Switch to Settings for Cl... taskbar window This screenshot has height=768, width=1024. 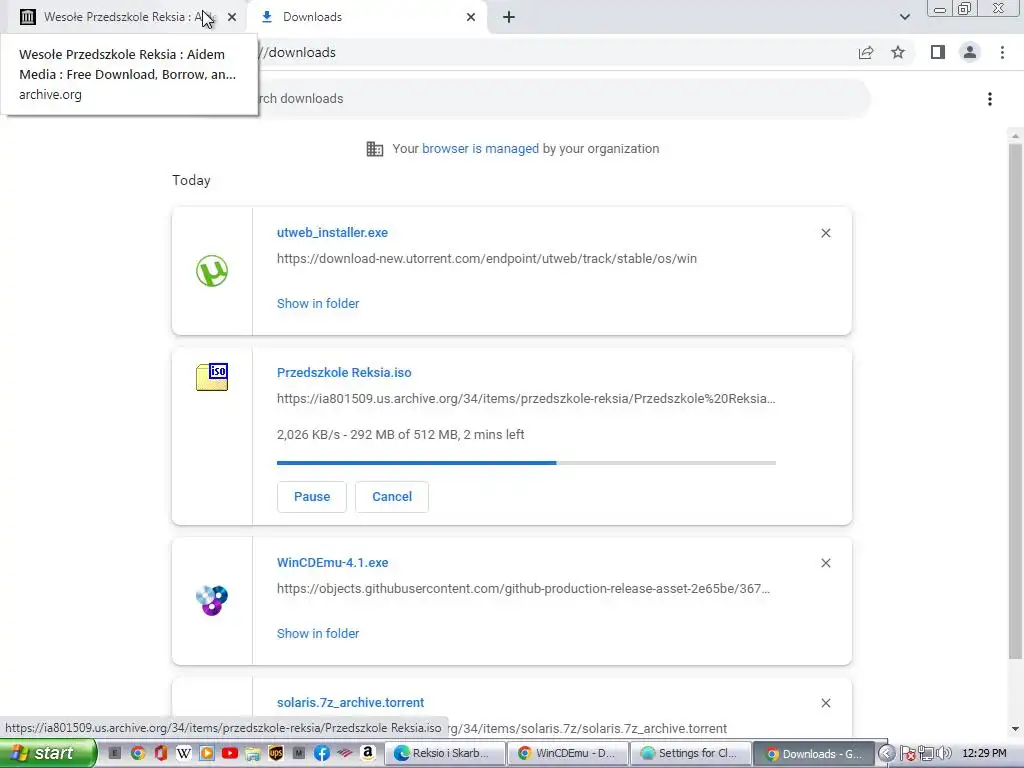pos(691,753)
